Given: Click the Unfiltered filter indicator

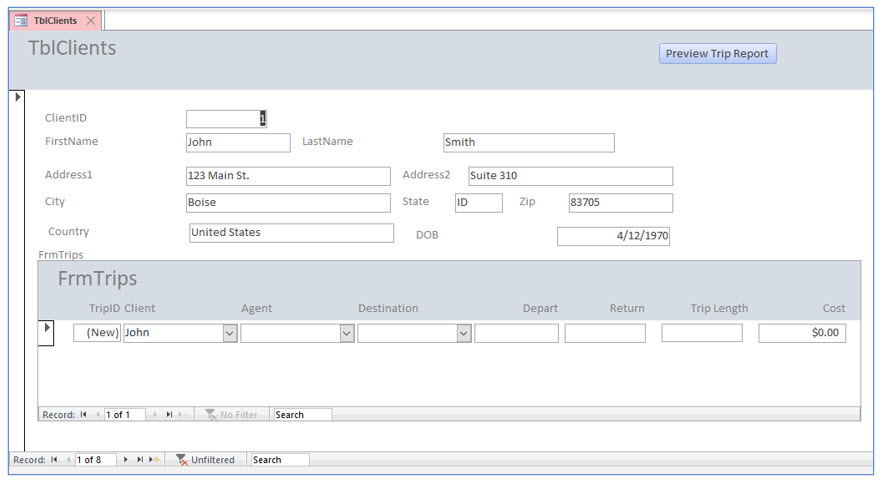Looking at the screenshot, I should (205, 460).
